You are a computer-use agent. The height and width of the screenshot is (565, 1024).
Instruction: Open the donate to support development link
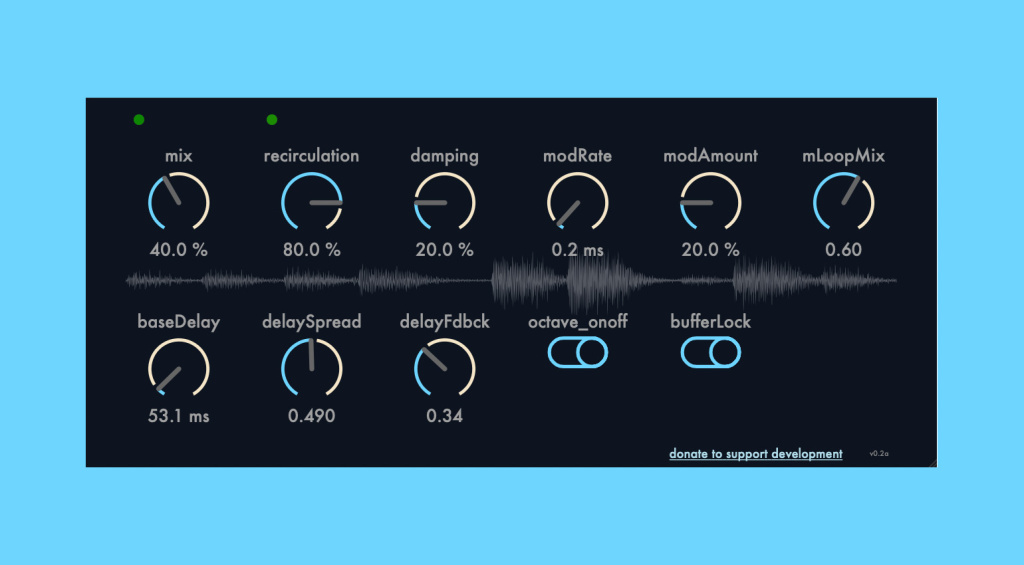tap(755, 454)
